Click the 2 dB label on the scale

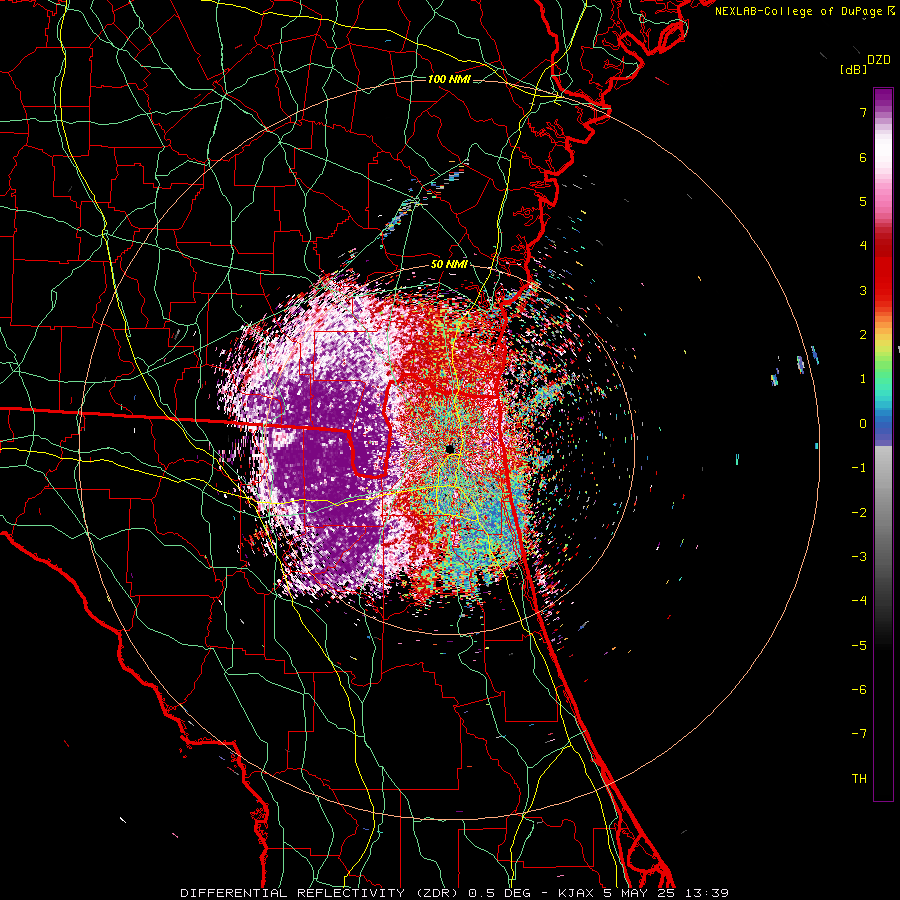[863, 335]
